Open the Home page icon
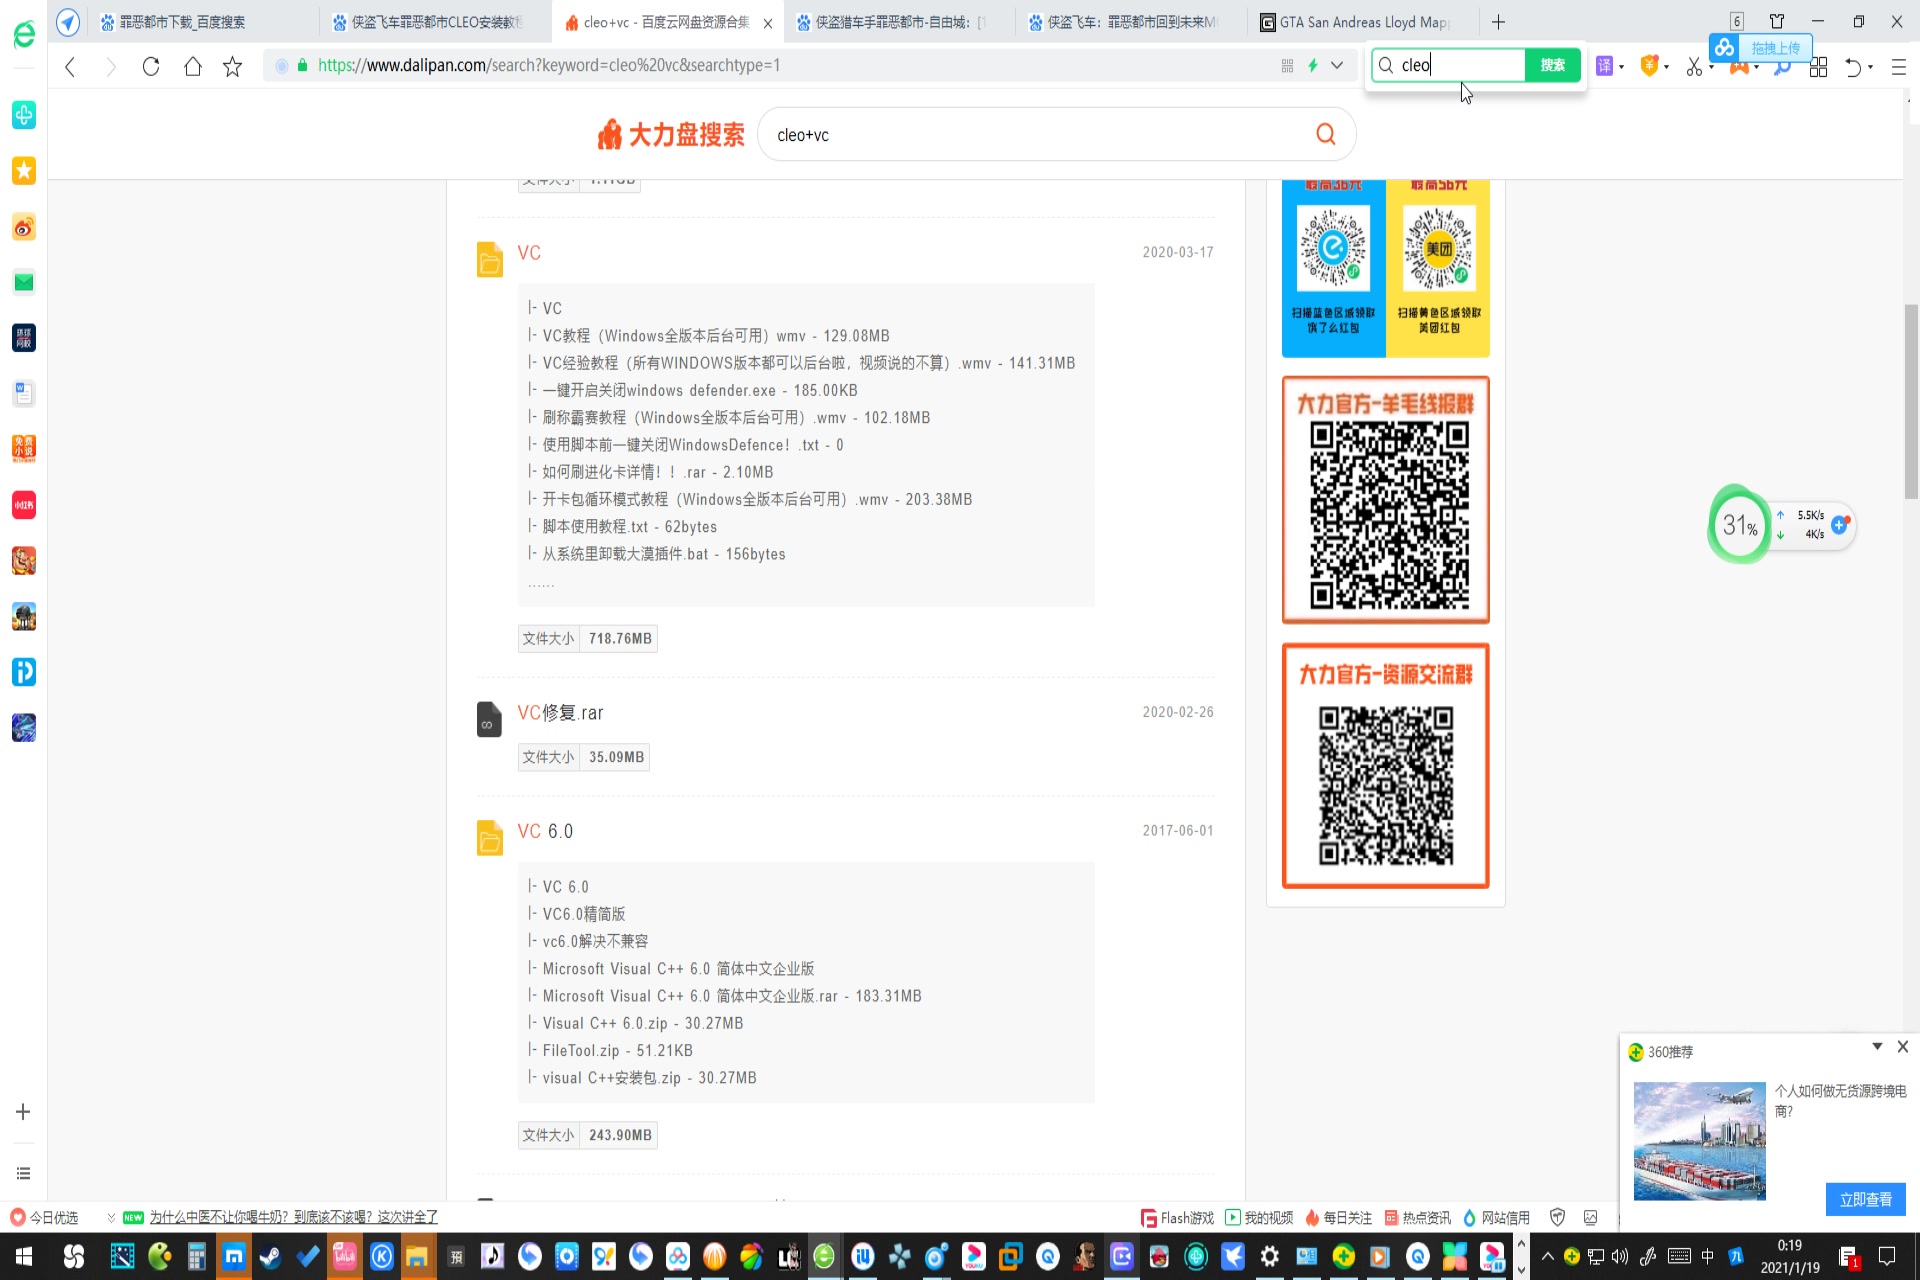 point(192,66)
